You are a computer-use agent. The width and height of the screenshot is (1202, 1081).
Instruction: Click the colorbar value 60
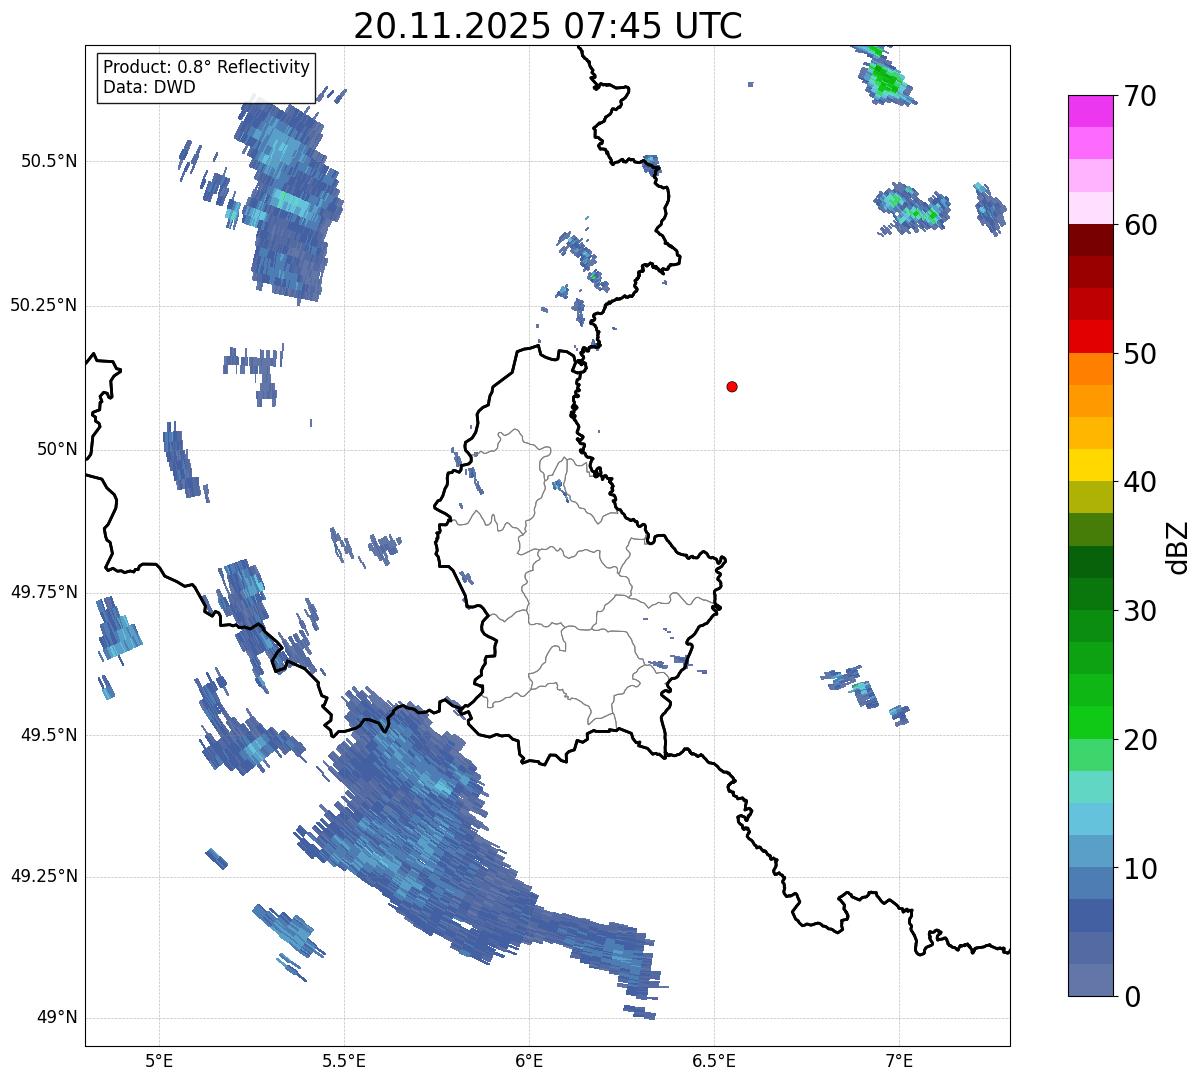(1141, 225)
